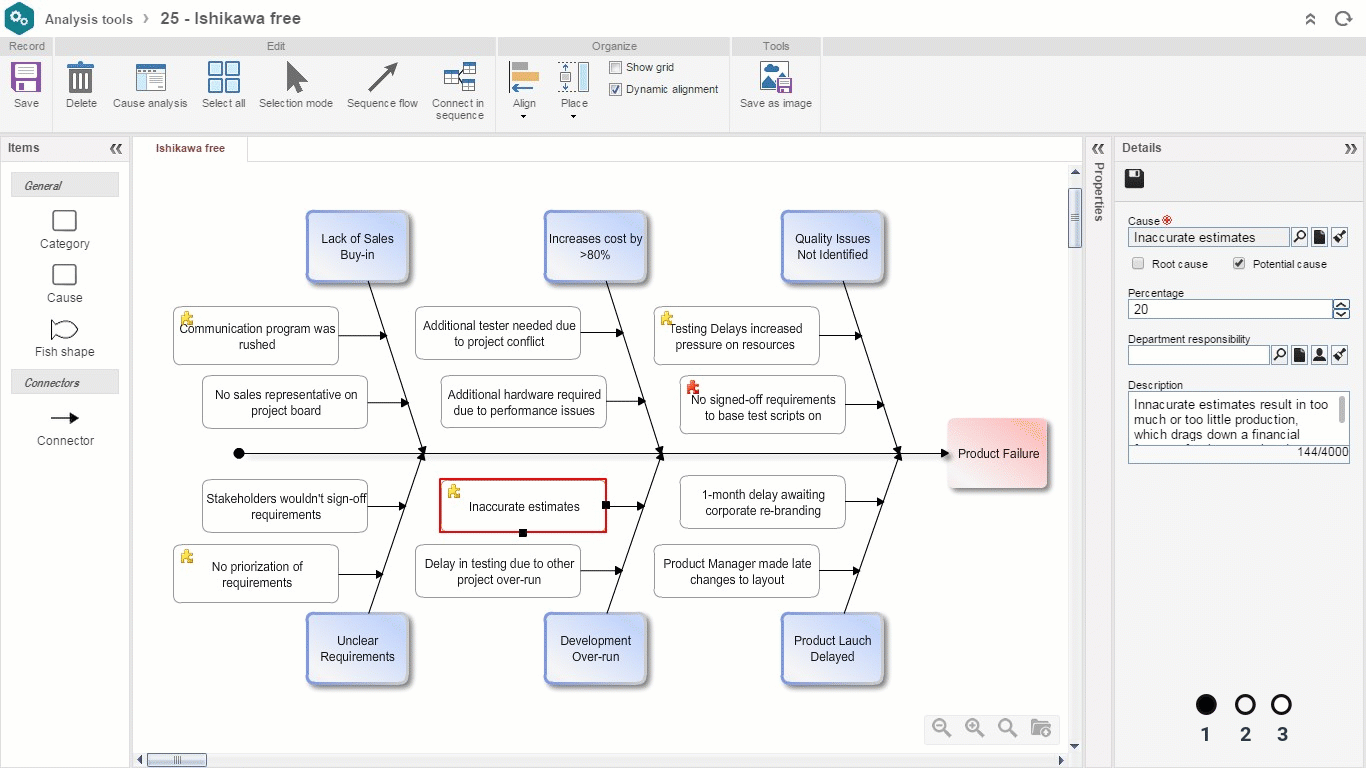Screen dimensions: 1366x768
Task: Pick the Cause shape from Items
Action: [64, 275]
